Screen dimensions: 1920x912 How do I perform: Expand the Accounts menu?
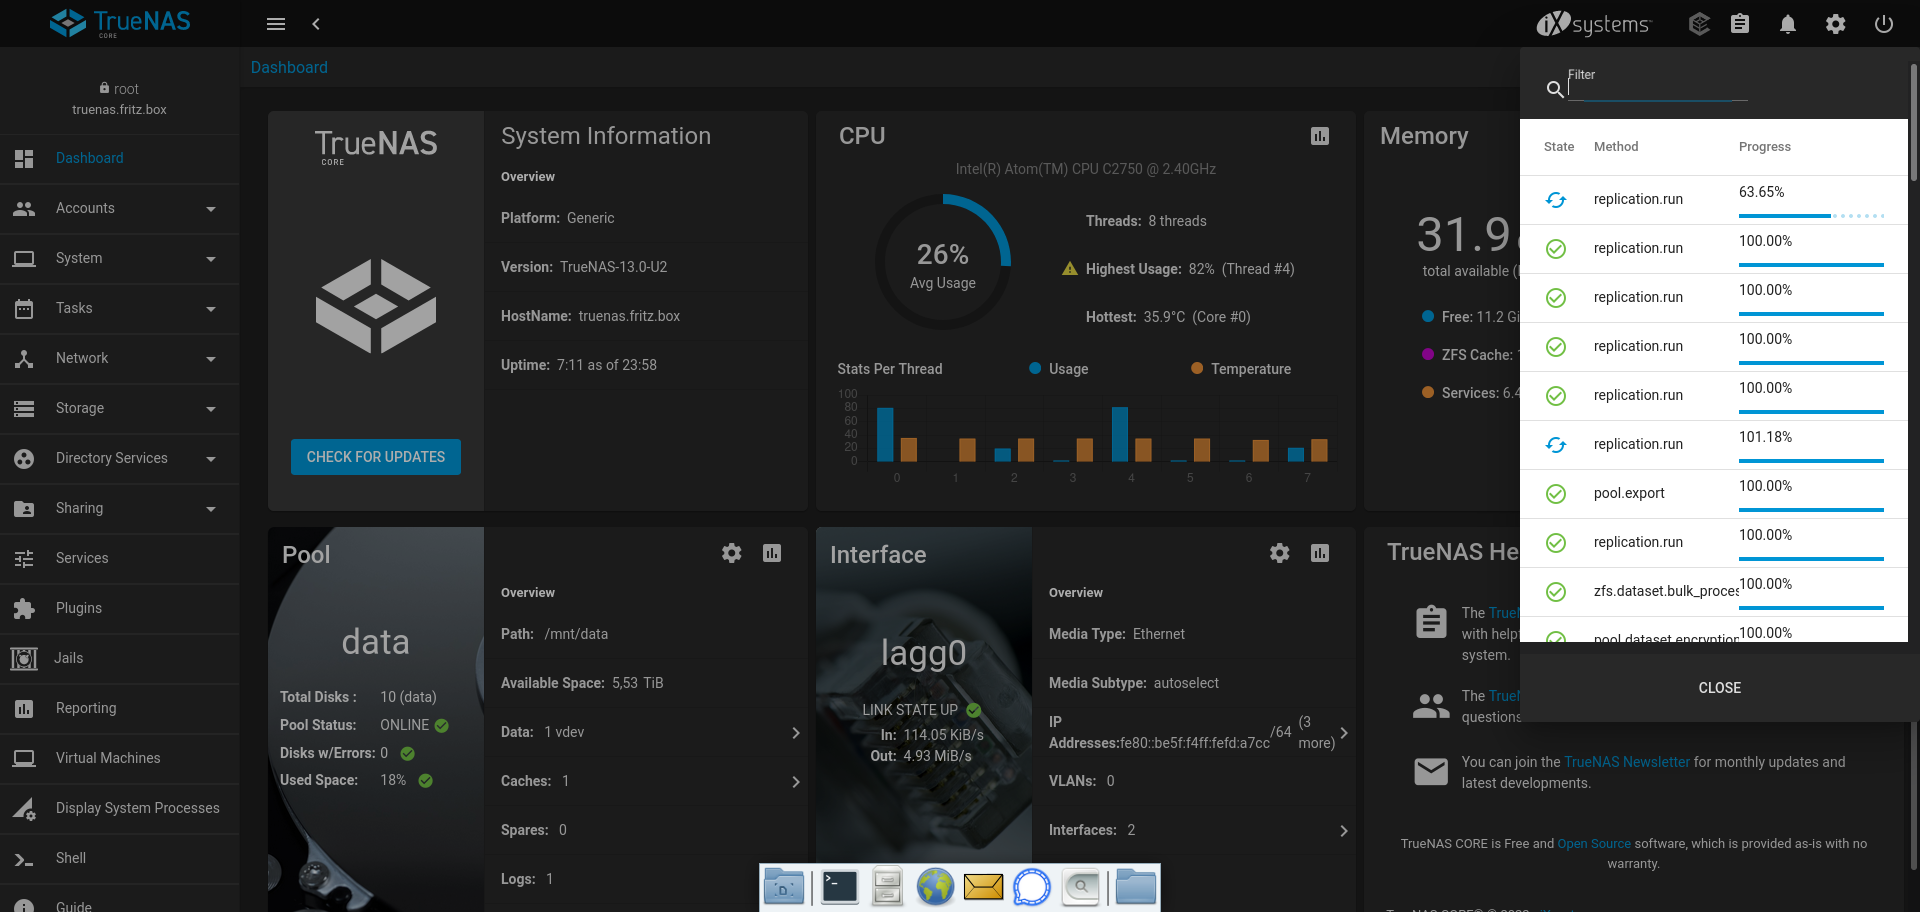pyautogui.click(x=120, y=208)
